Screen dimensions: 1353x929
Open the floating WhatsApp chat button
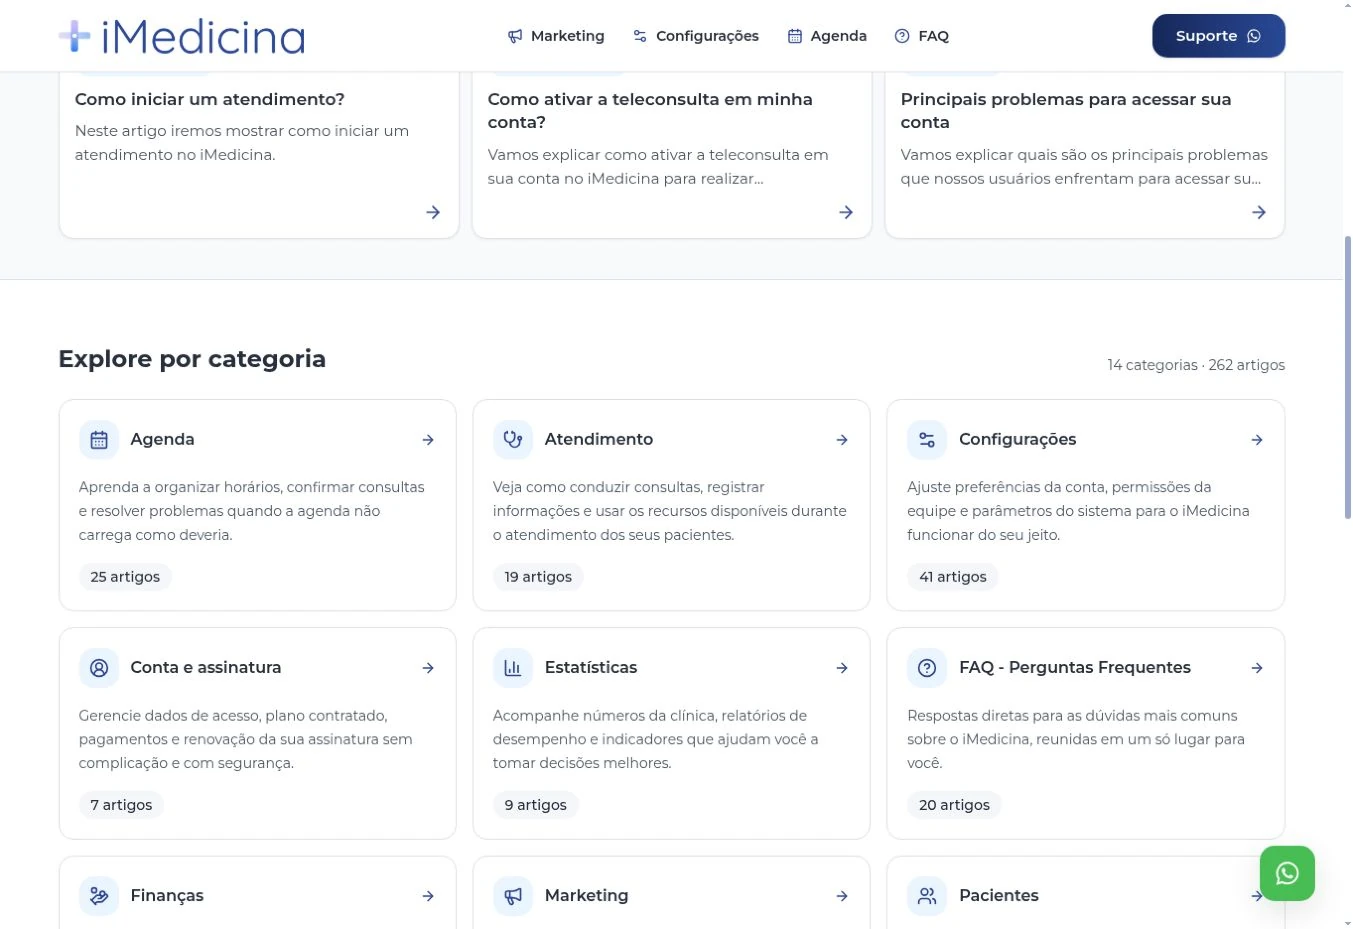click(1287, 873)
